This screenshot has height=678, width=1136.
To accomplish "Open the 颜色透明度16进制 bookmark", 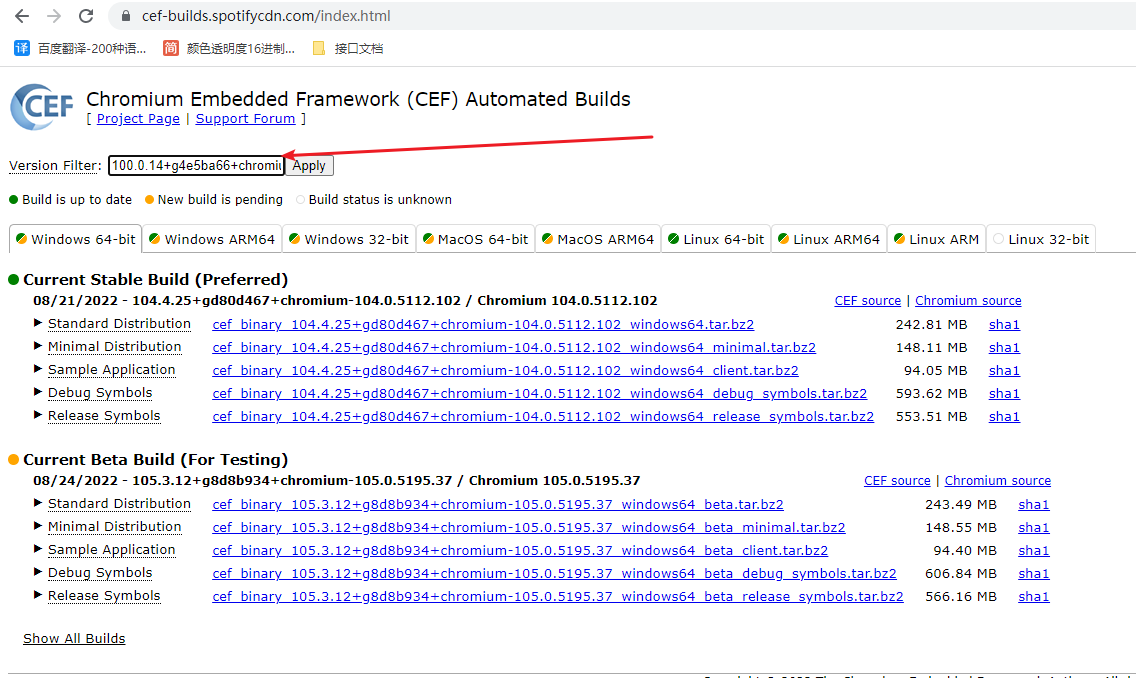I will (229, 49).
